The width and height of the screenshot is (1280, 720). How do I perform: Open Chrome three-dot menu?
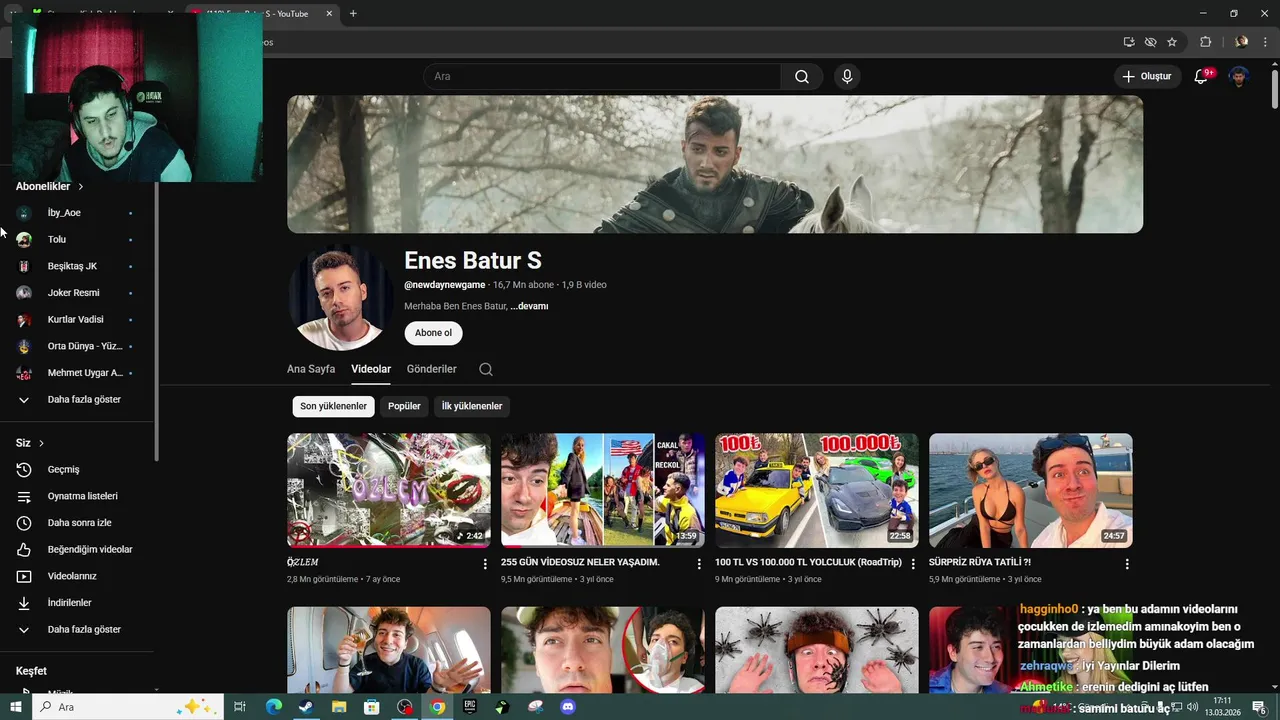point(1265,42)
